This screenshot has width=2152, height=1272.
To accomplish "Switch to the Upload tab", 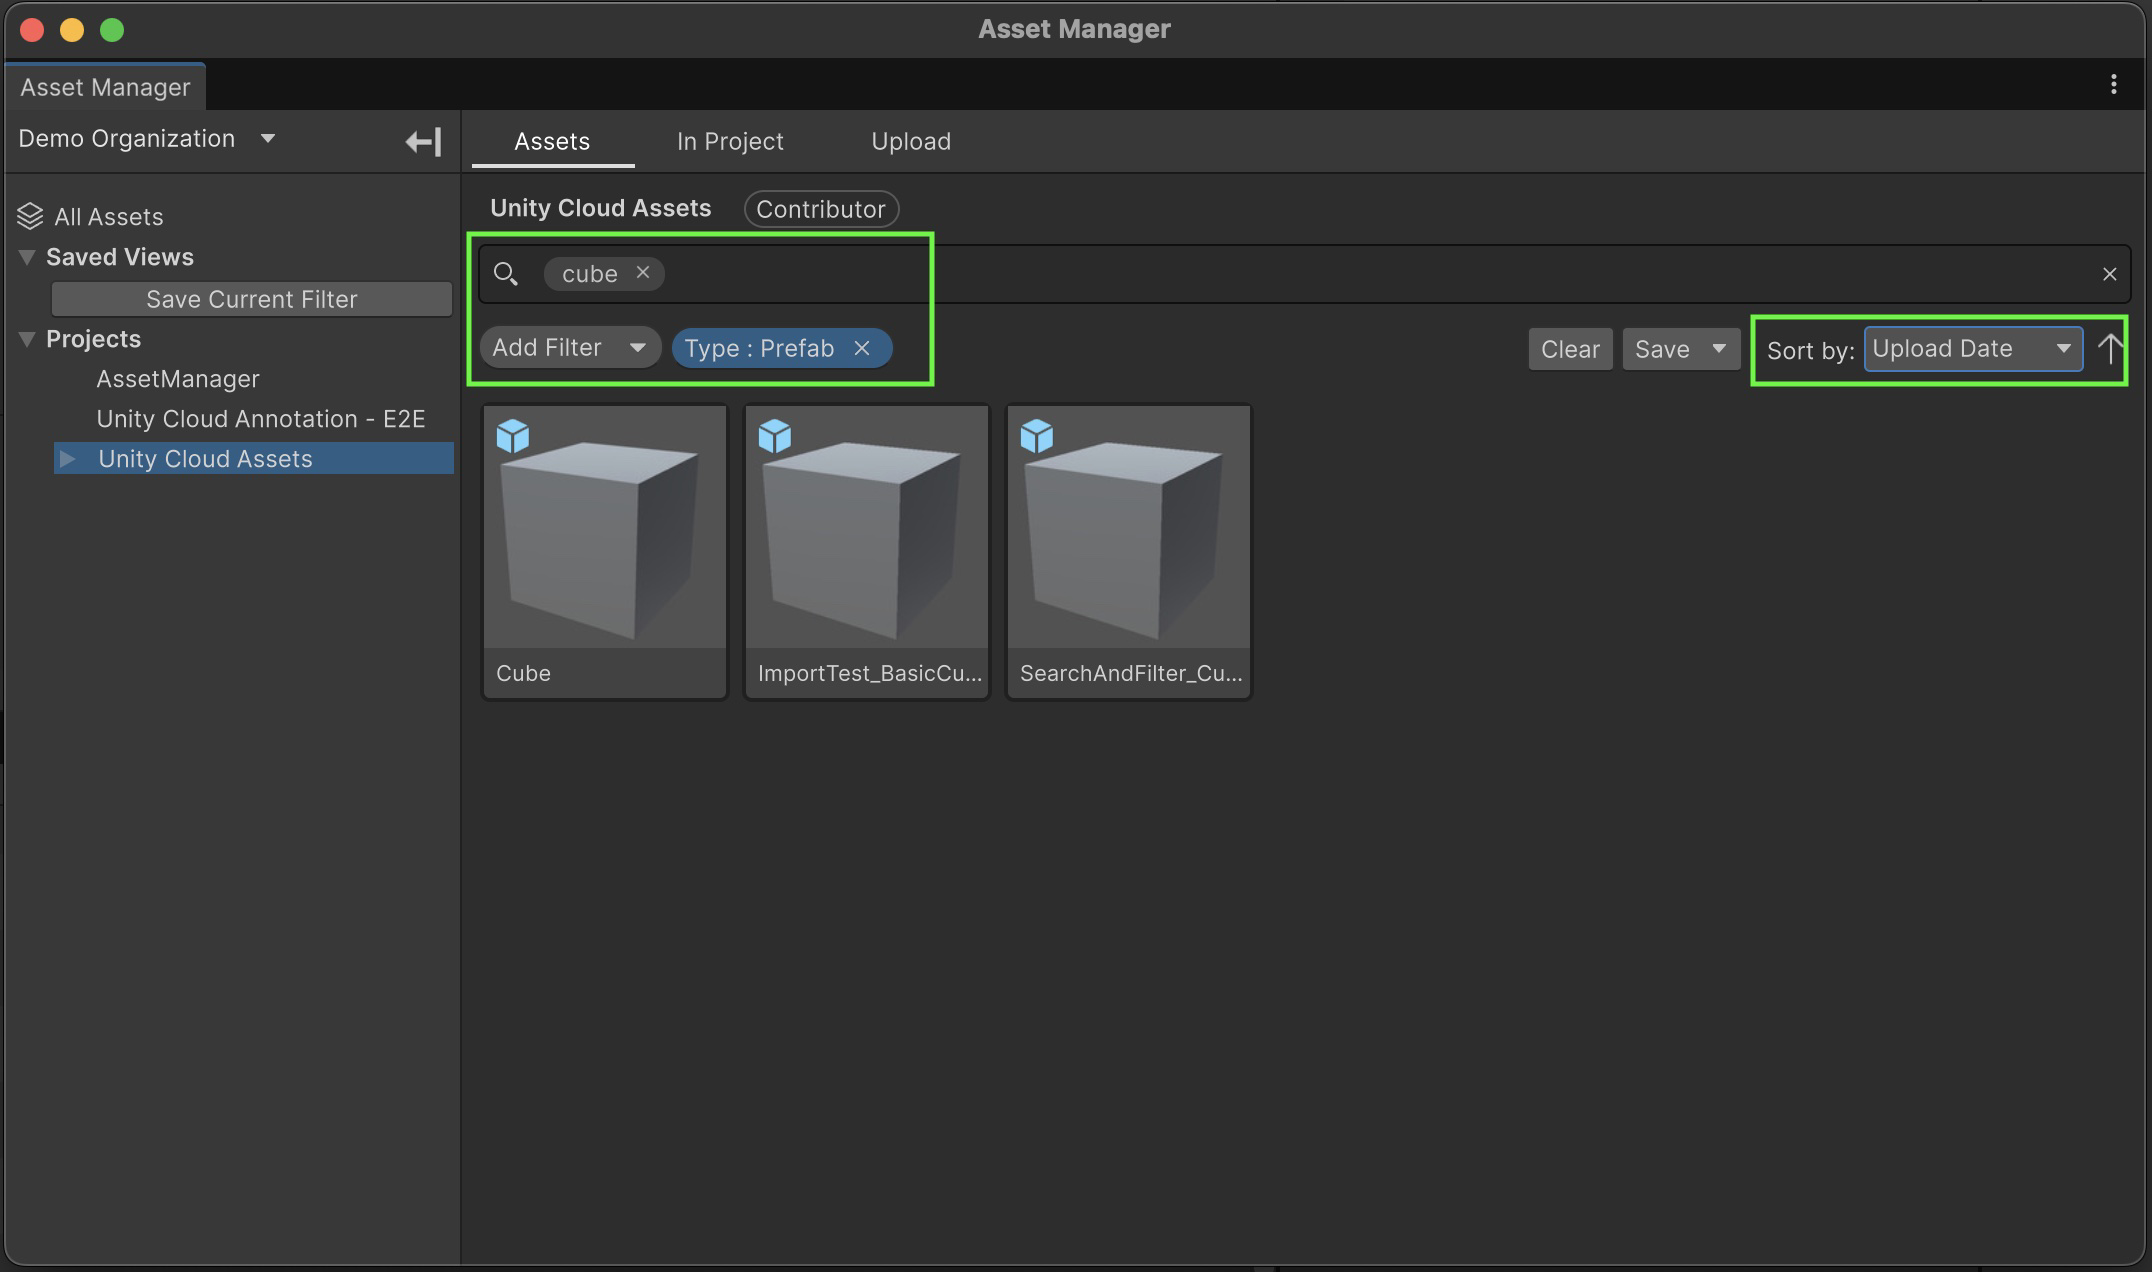I will point(910,141).
